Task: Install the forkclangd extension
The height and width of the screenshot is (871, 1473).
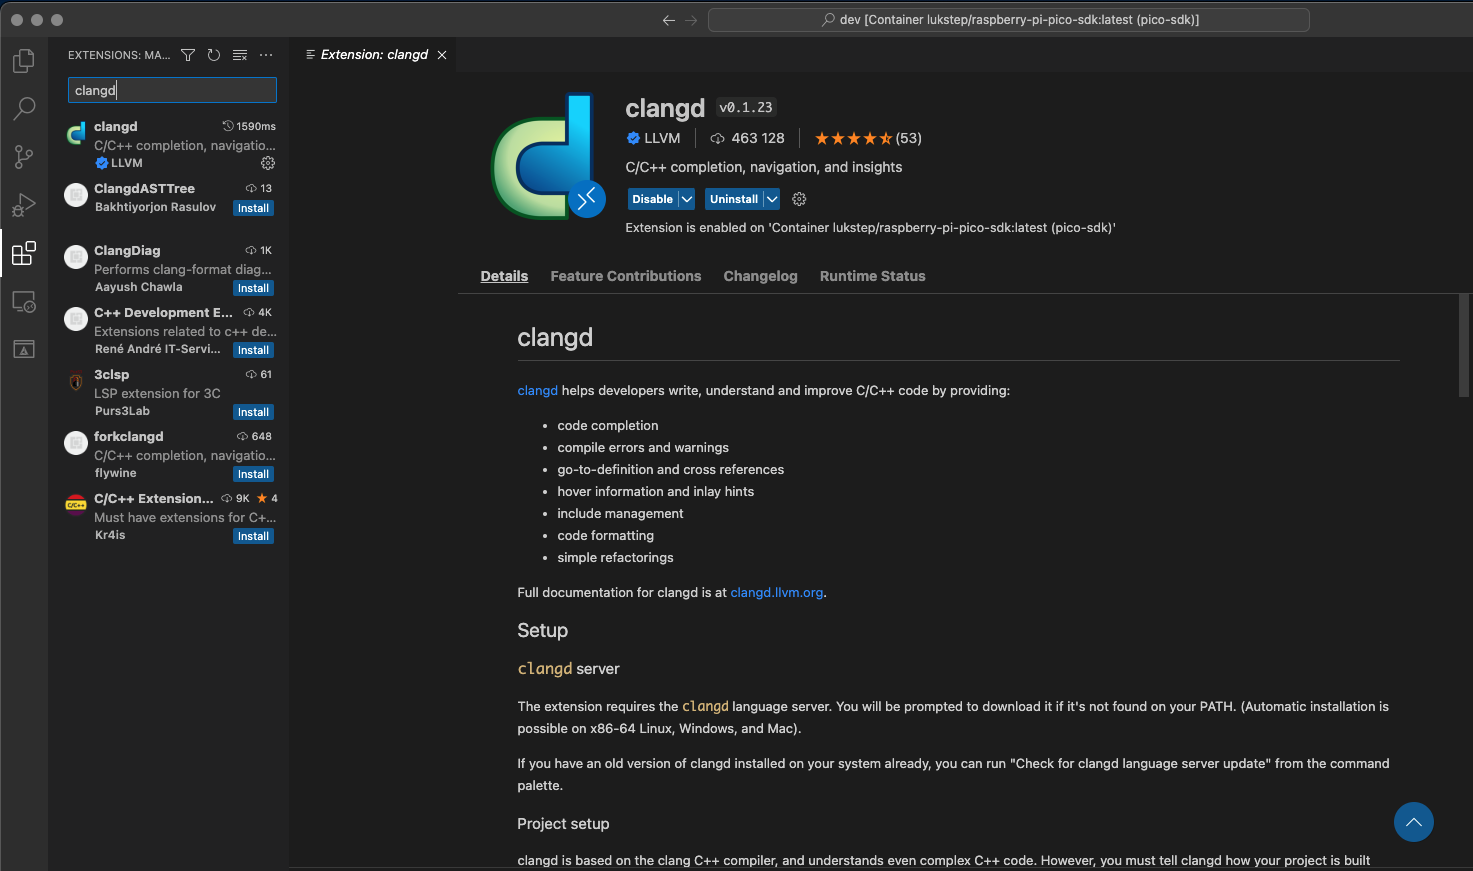Action: 253,474
